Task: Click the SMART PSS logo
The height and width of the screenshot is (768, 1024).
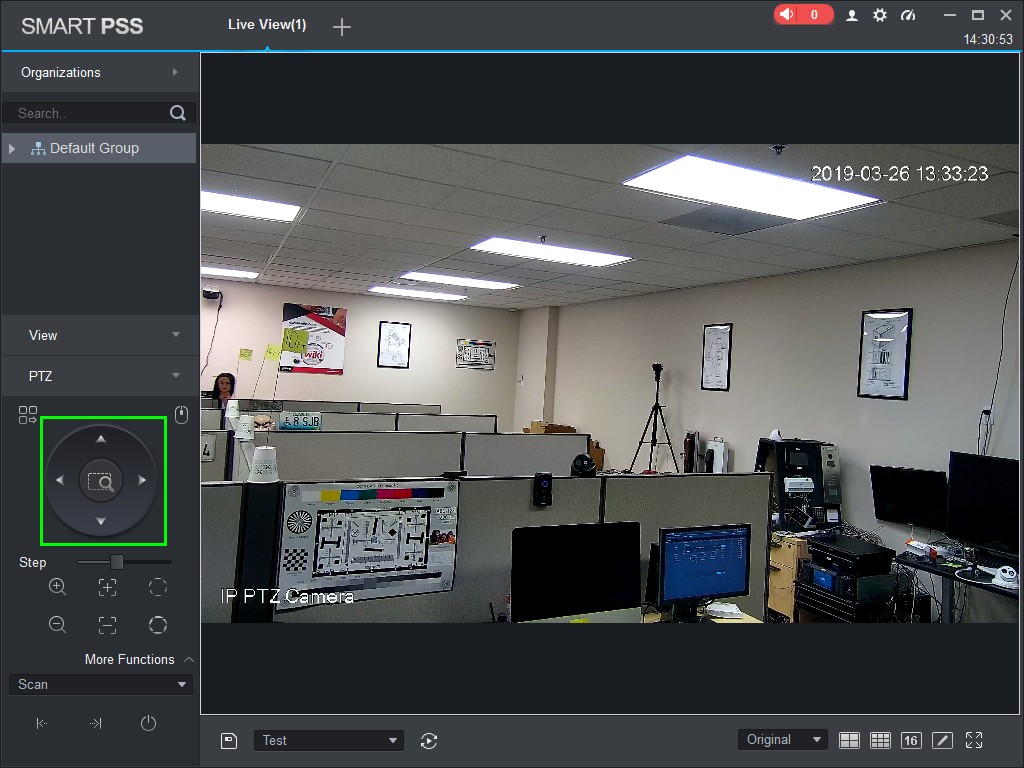Action: [x=82, y=26]
